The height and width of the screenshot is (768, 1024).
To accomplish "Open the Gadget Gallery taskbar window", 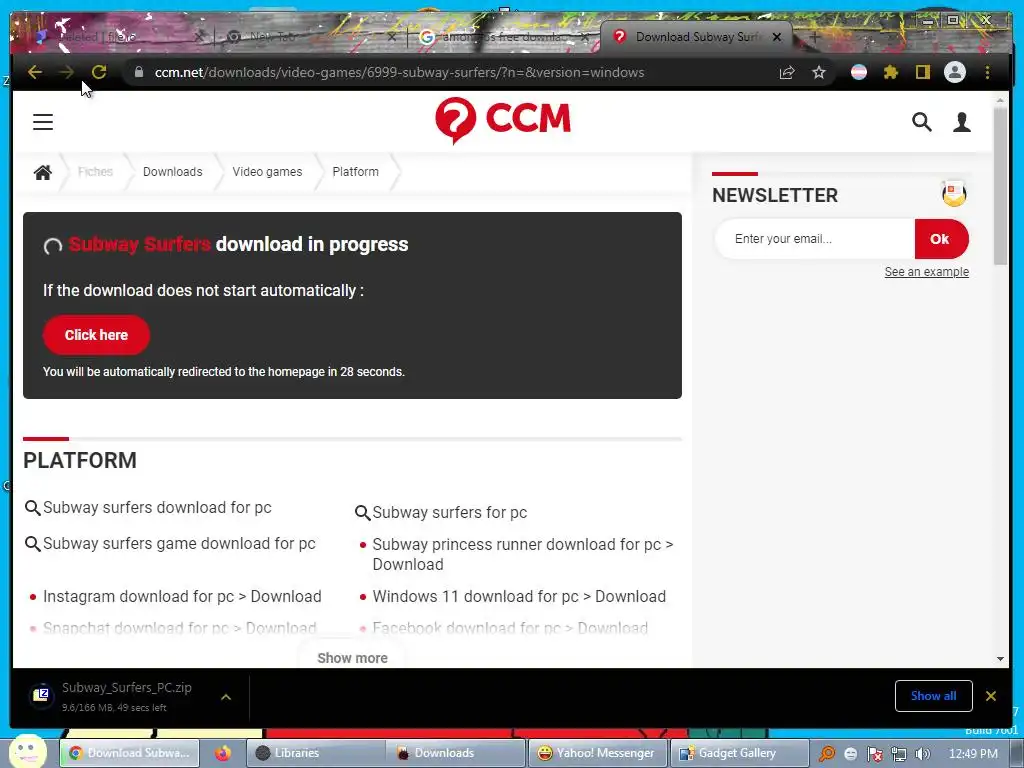I will click(x=739, y=753).
